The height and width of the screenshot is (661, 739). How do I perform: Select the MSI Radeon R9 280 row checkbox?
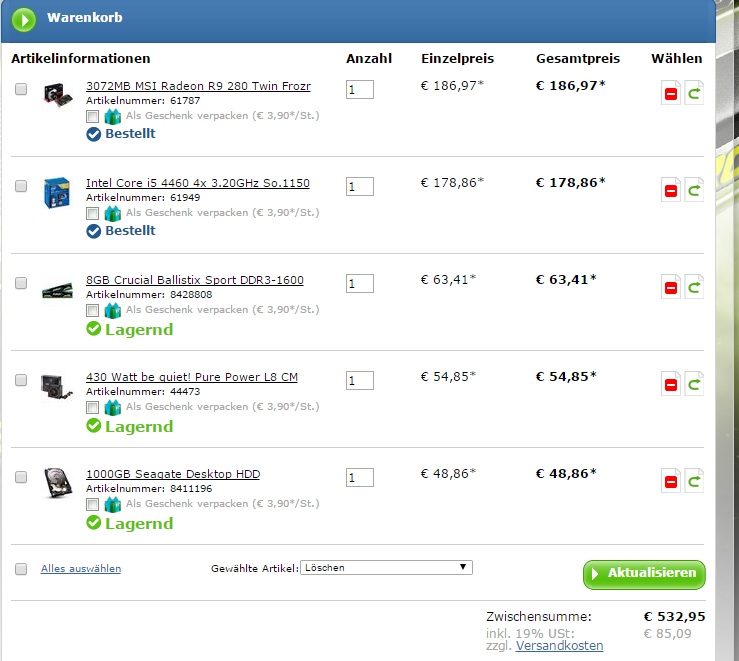coord(21,89)
